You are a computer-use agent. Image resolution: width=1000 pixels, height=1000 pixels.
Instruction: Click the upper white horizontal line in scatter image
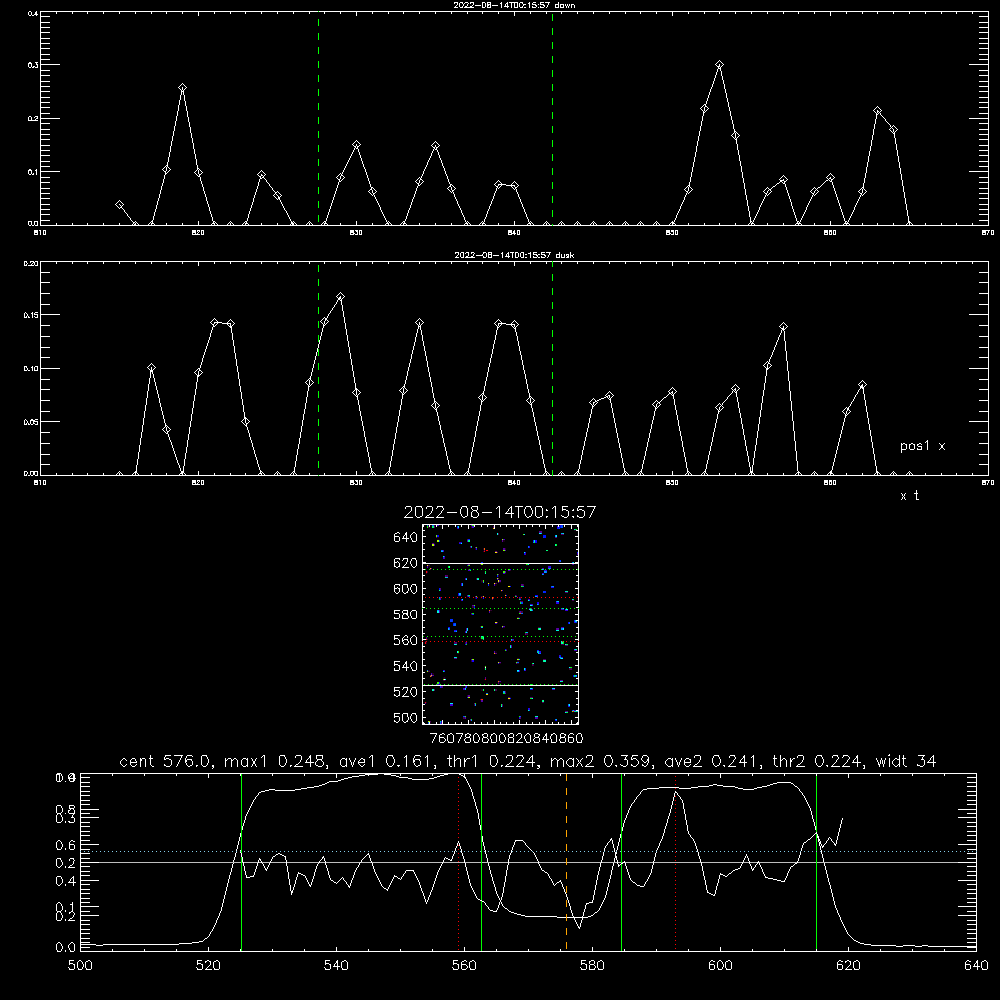501,563
